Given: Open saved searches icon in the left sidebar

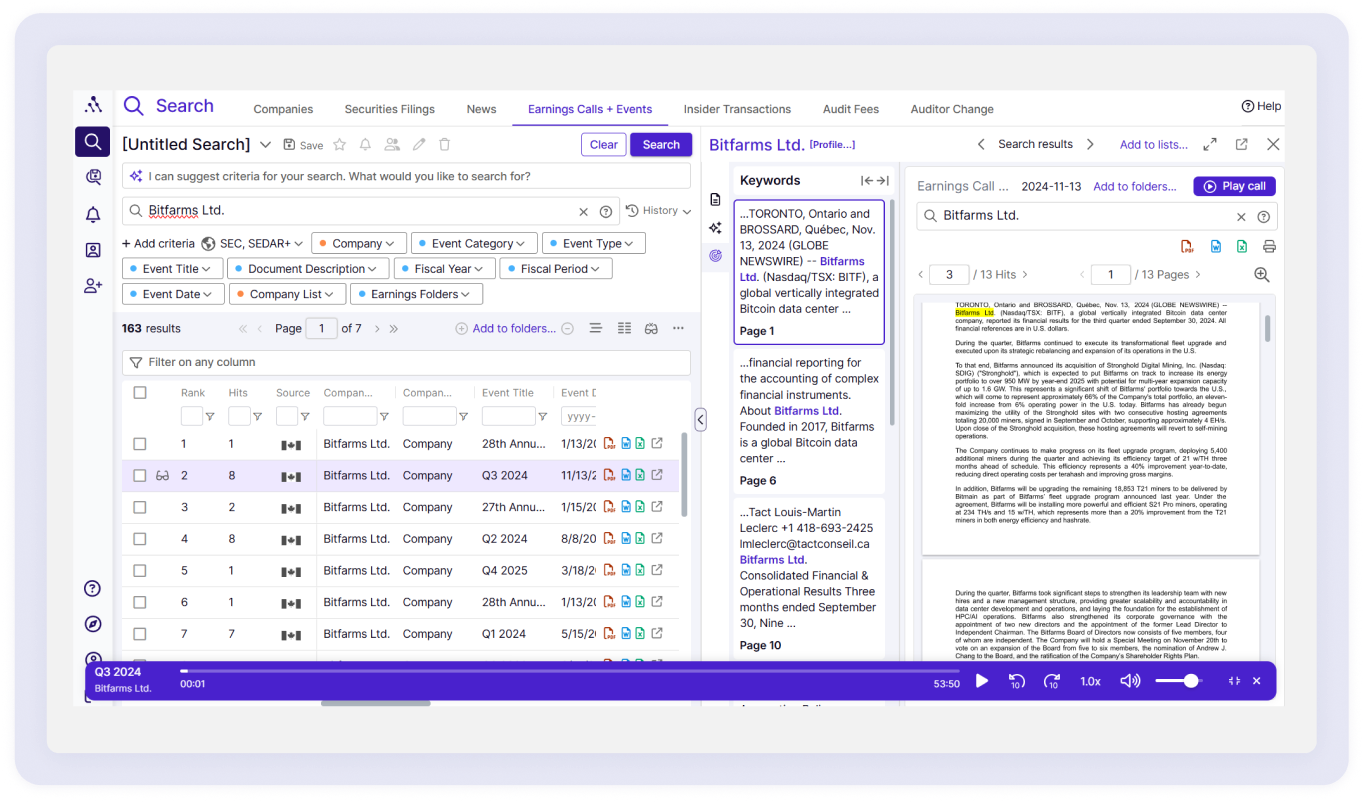Looking at the screenshot, I should click(93, 178).
